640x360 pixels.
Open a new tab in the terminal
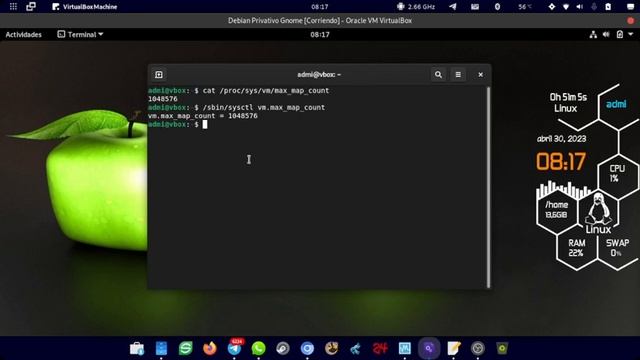pyautogui.click(x=159, y=75)
